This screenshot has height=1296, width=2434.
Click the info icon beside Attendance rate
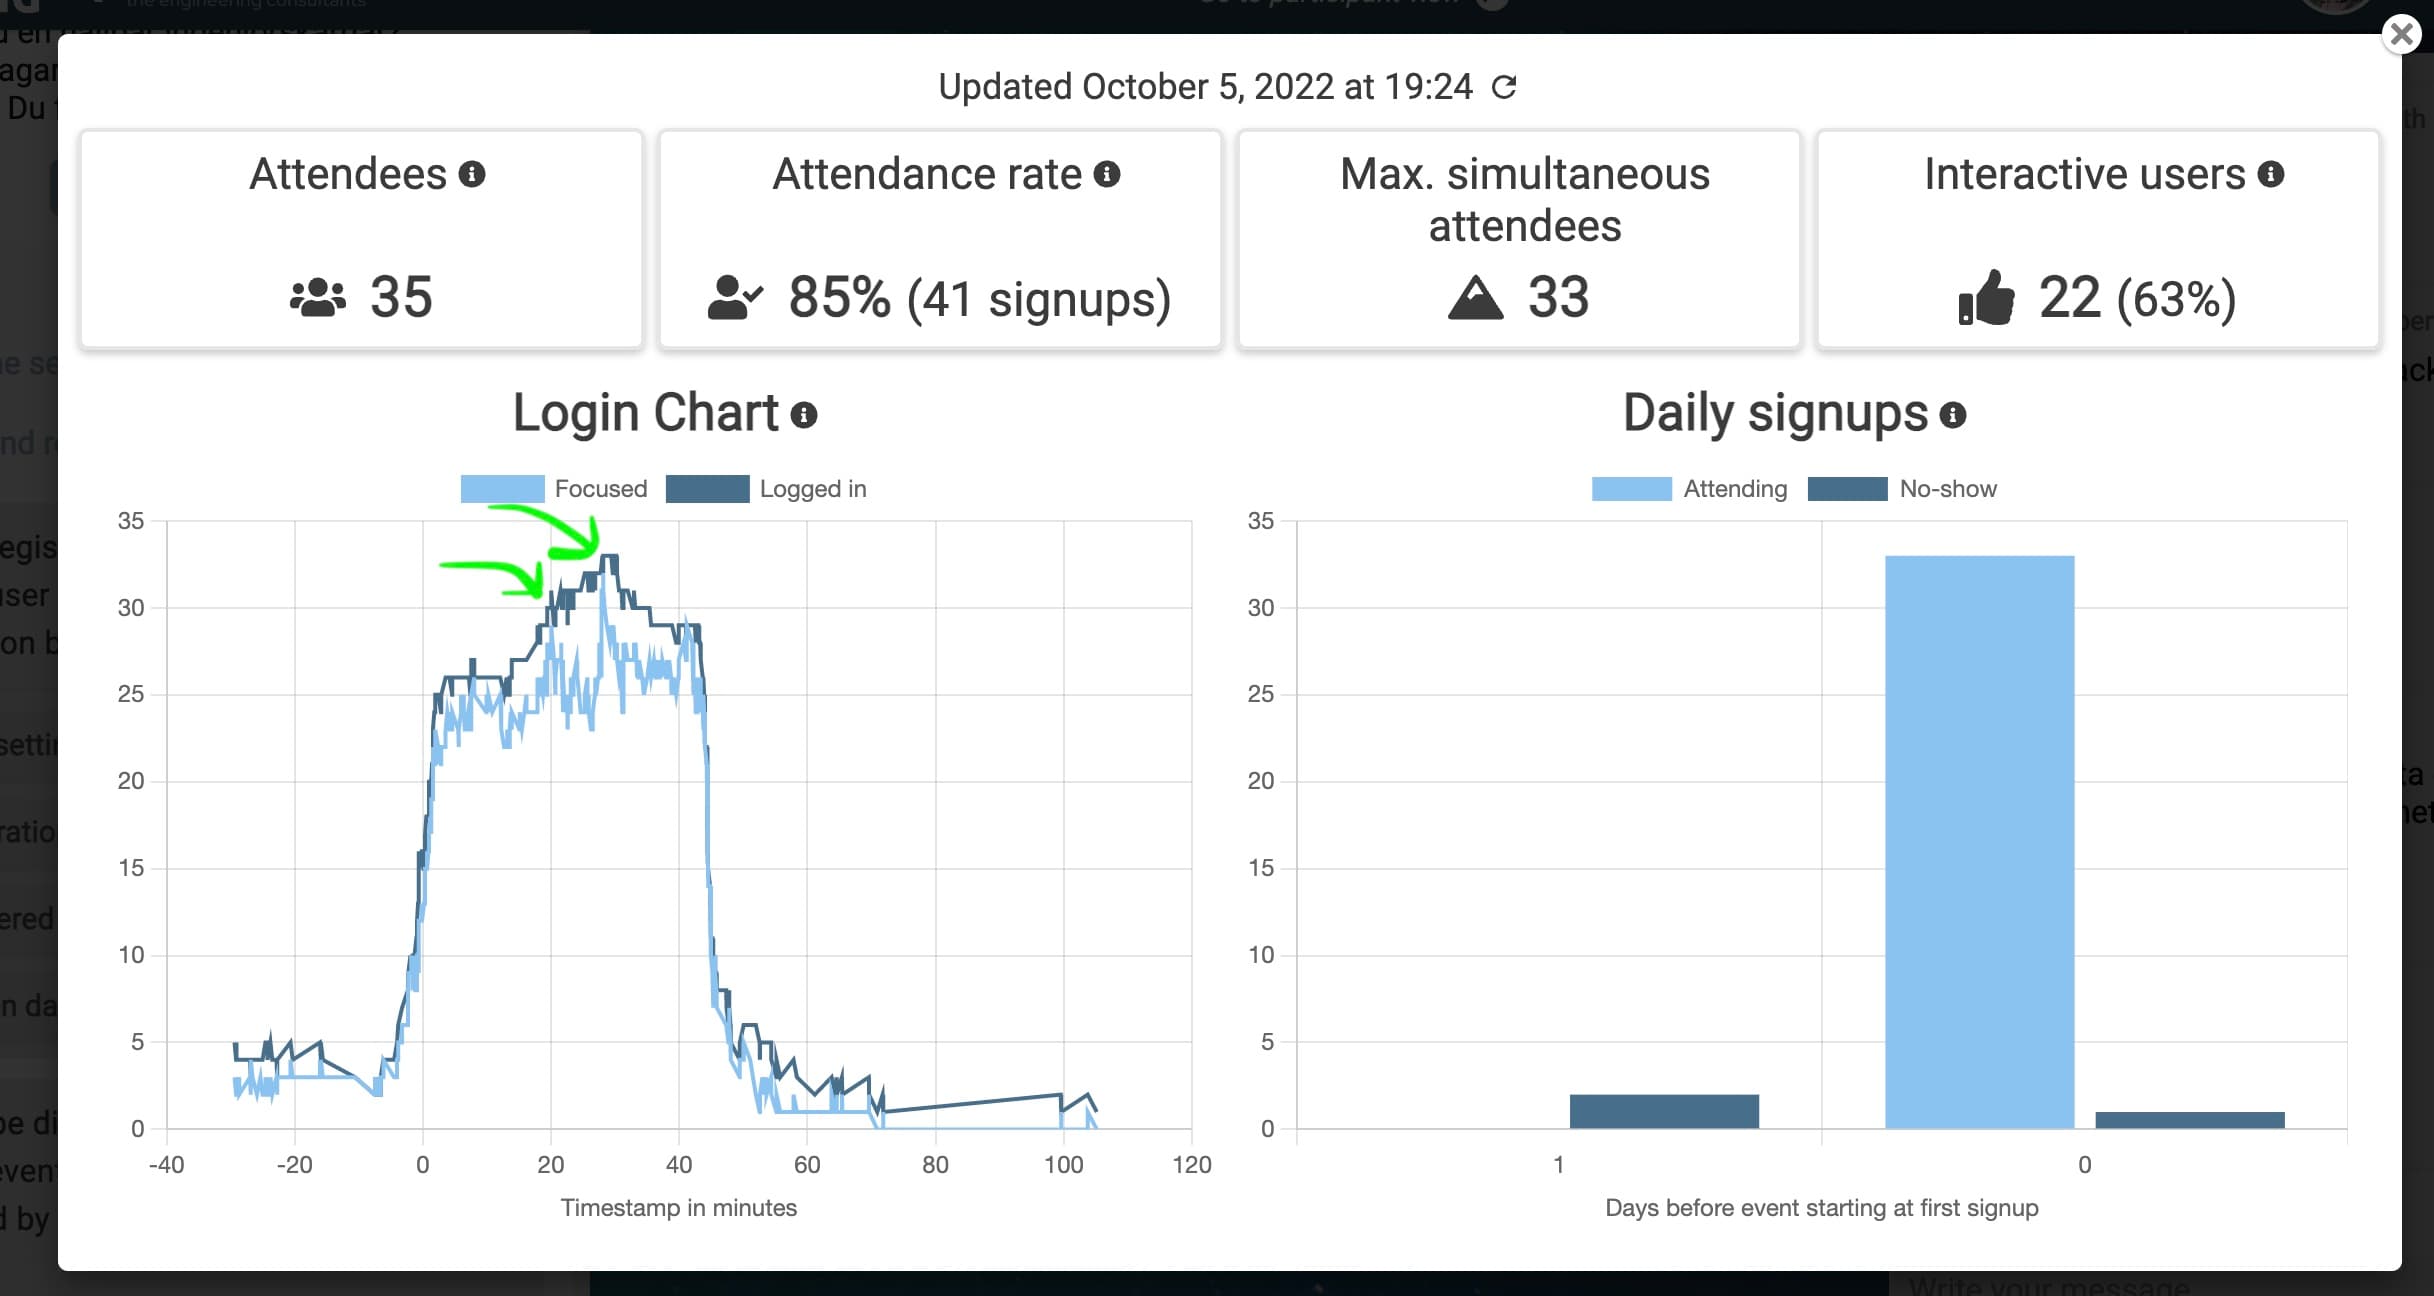[x=1107, y=175]
